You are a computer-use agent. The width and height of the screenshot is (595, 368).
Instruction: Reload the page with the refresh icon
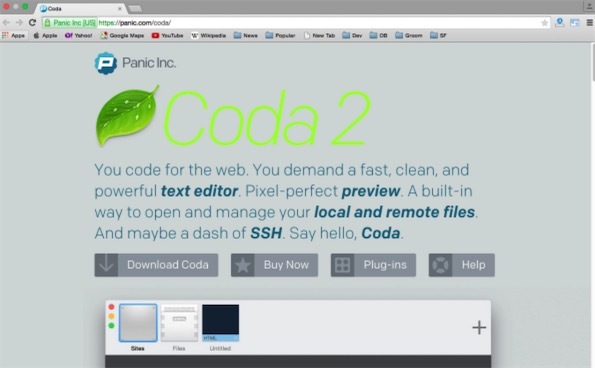pyautogui.click(x=32, y=23)
